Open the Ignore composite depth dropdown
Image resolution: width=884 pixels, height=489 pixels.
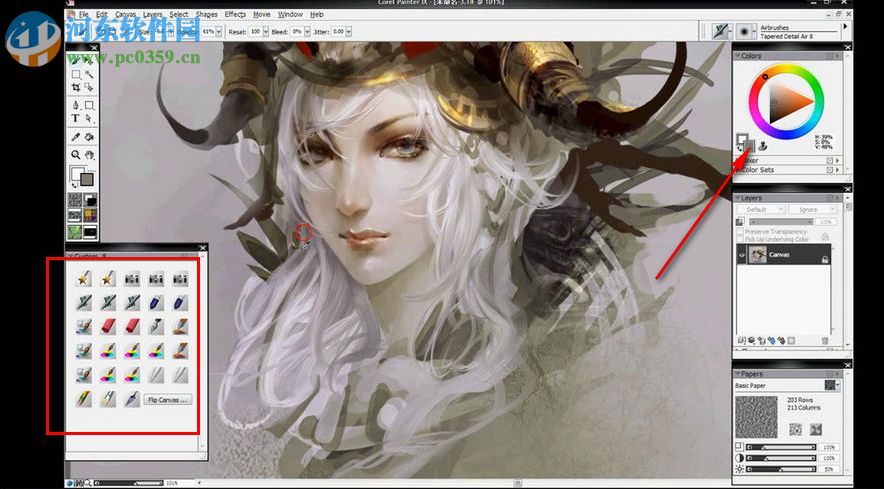pos(812,209)
